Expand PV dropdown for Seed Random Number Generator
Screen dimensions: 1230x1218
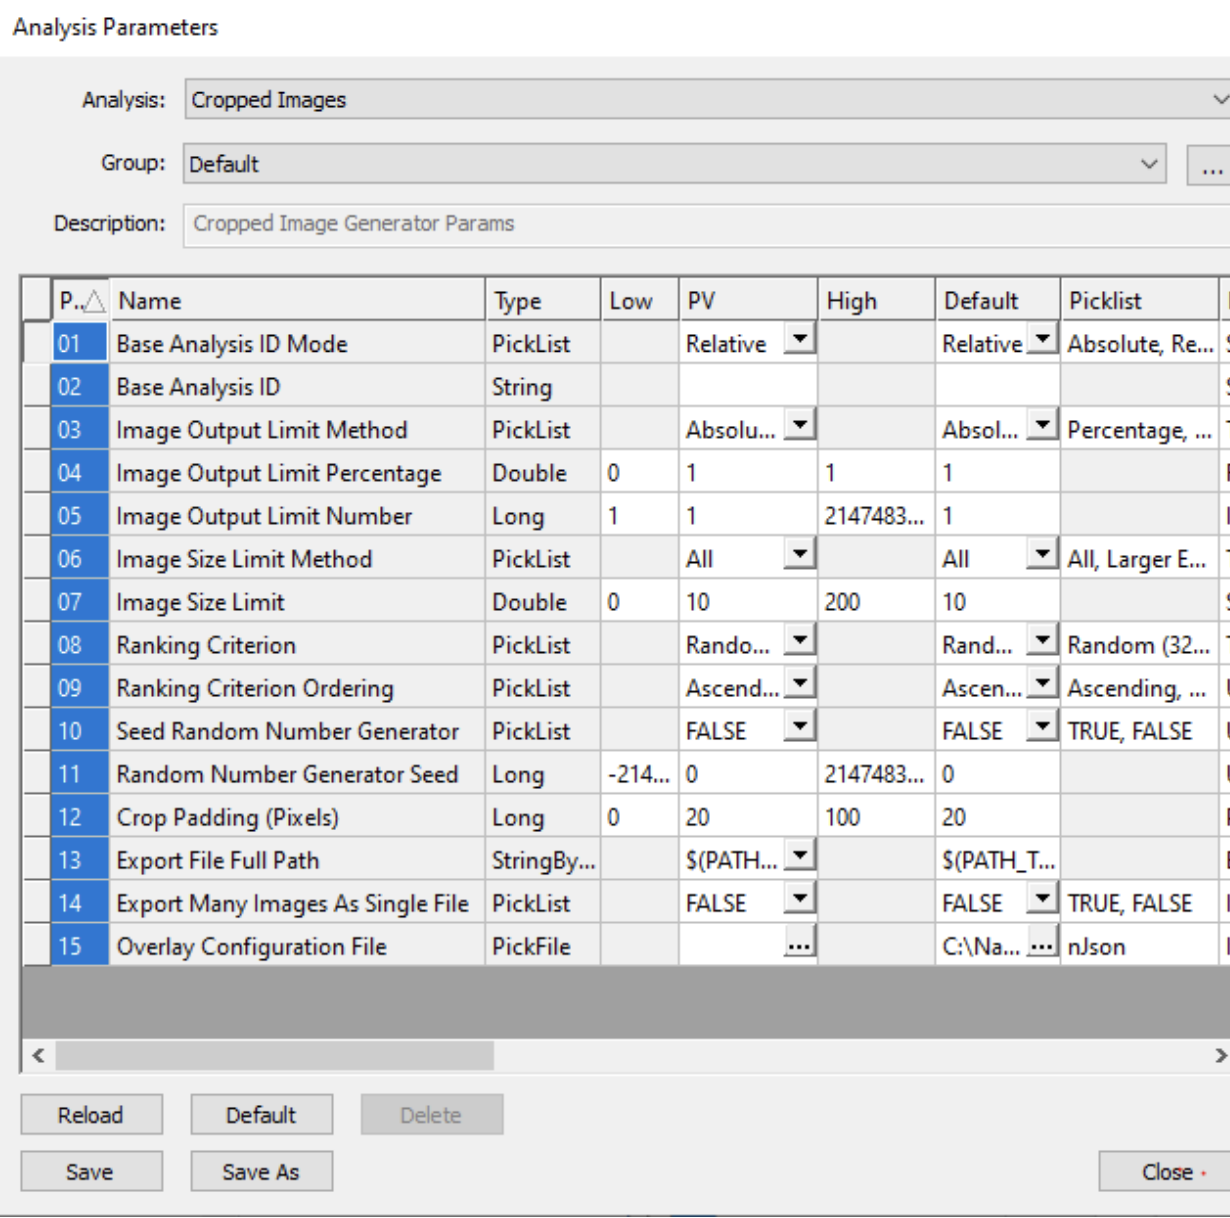(x=799, y=728)
